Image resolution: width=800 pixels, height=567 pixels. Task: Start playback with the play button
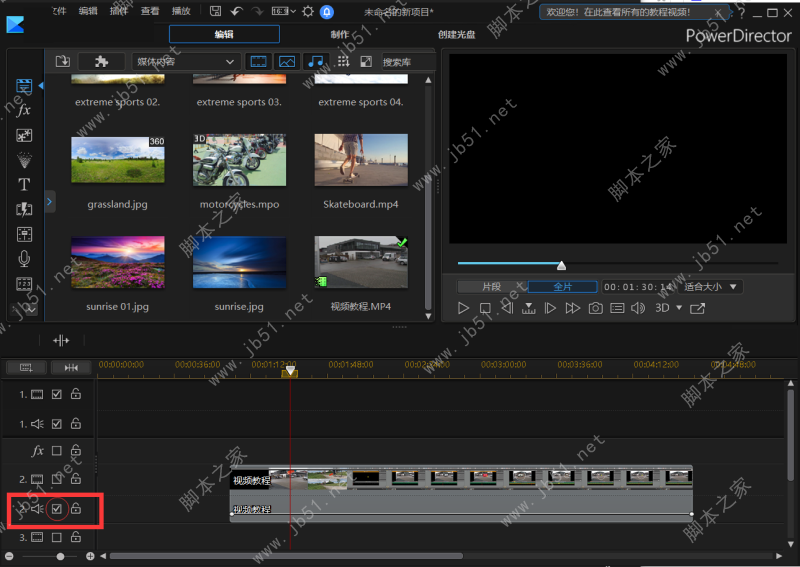pos(463,308)
